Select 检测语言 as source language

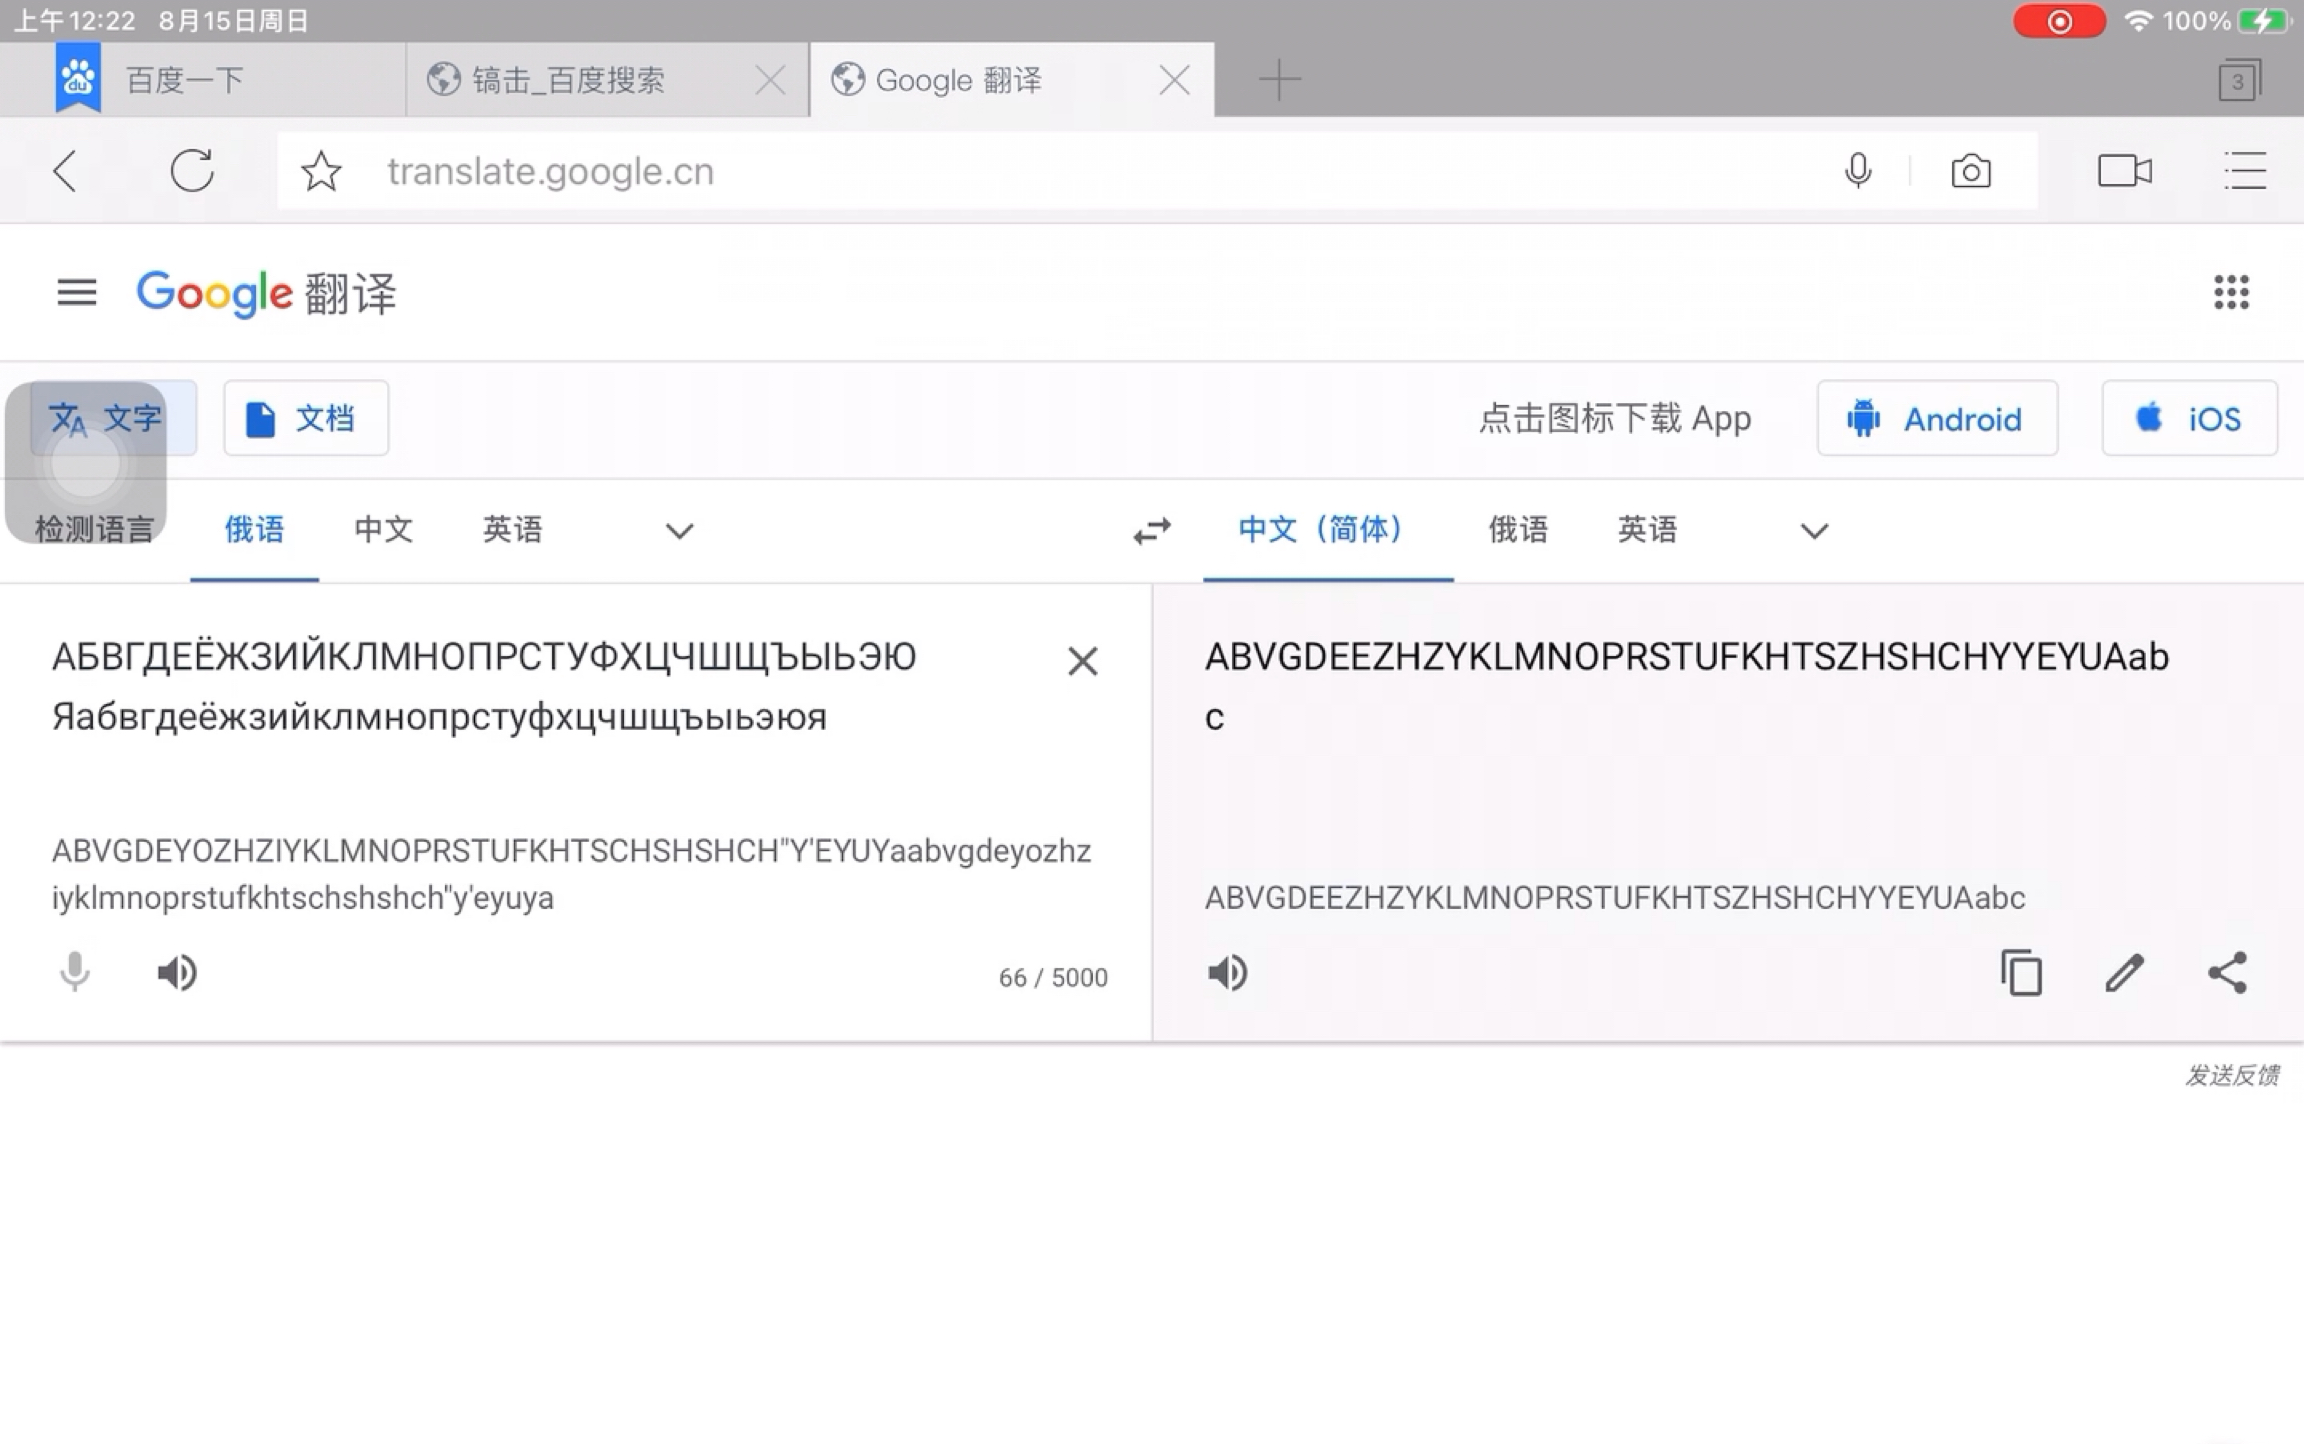tap(94, 529)
